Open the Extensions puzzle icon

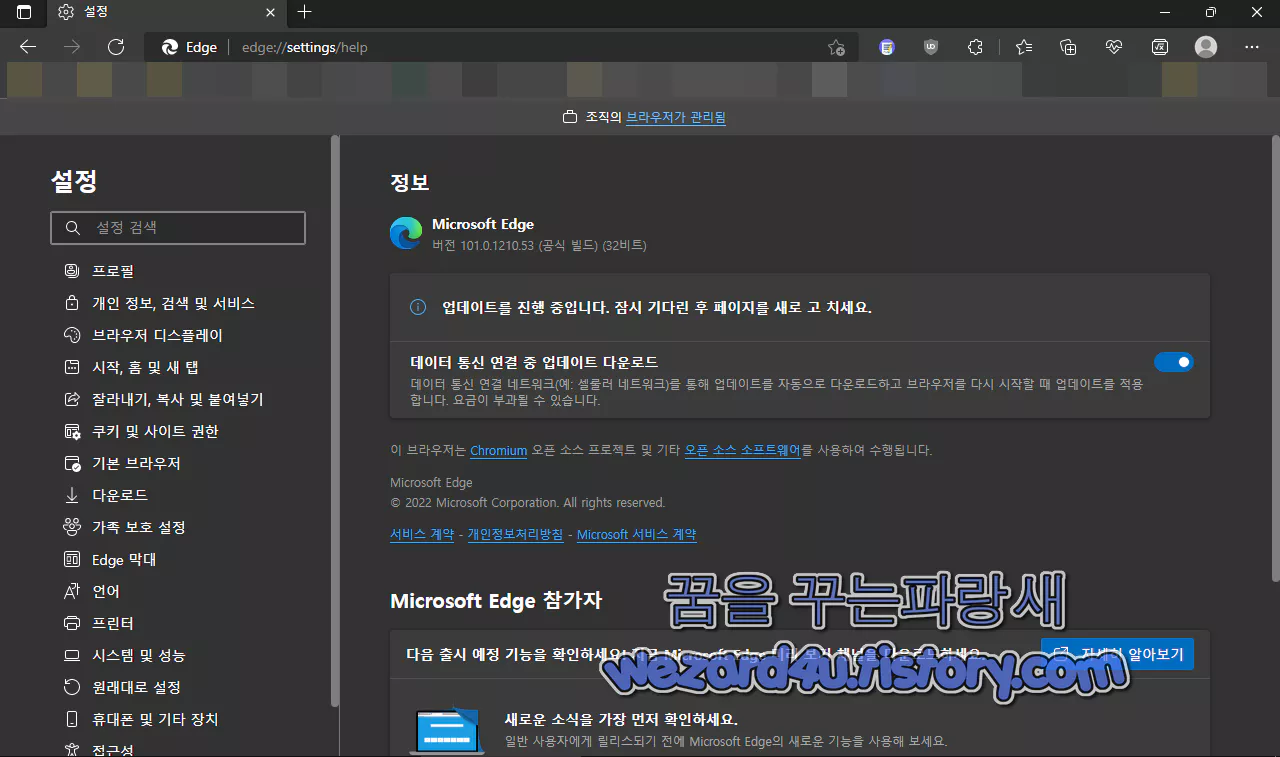tap(975, 46)
